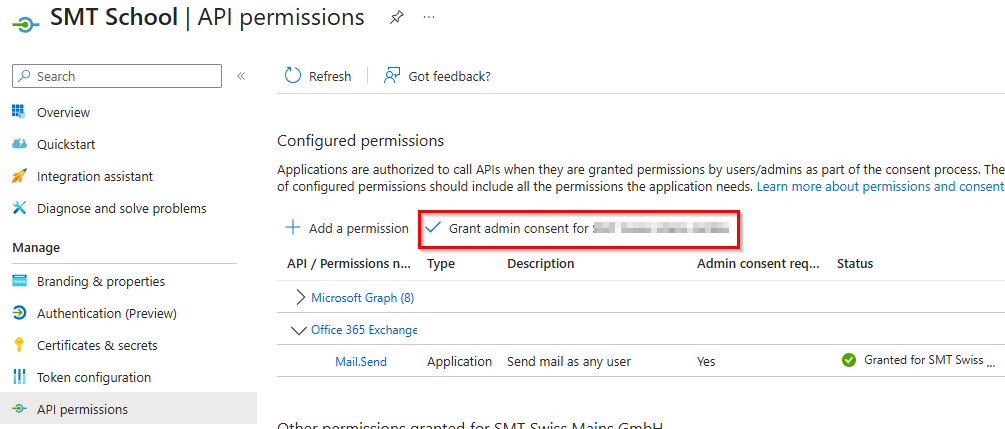Click the Token configuration bars icon
1005x429 pixels.
point(19,377)
